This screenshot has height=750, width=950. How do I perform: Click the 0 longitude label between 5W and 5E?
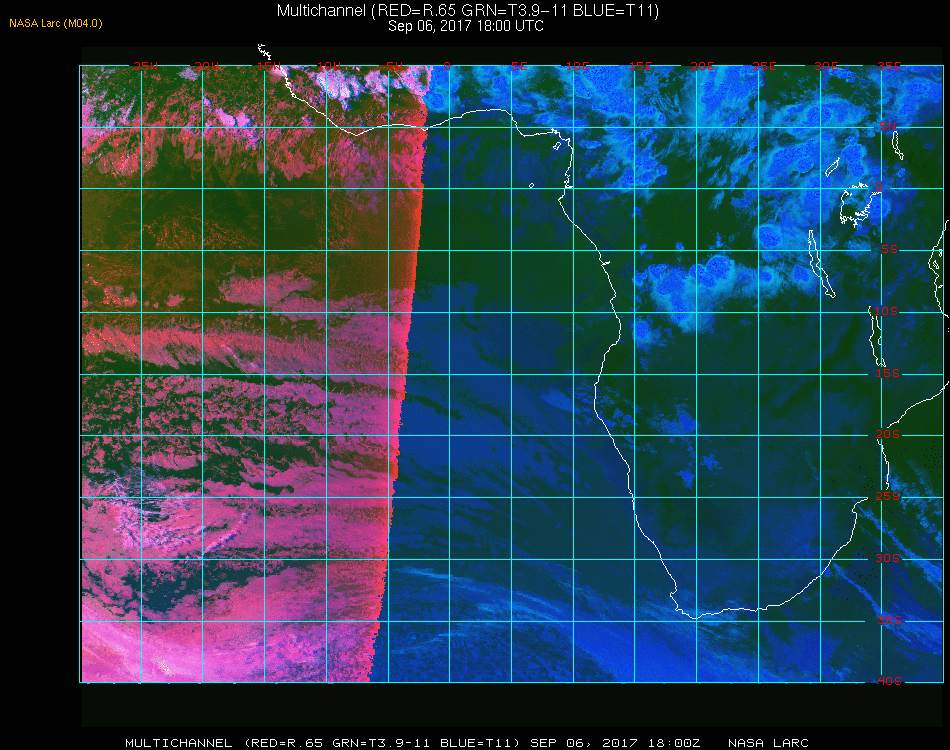(x=447, y=65)
